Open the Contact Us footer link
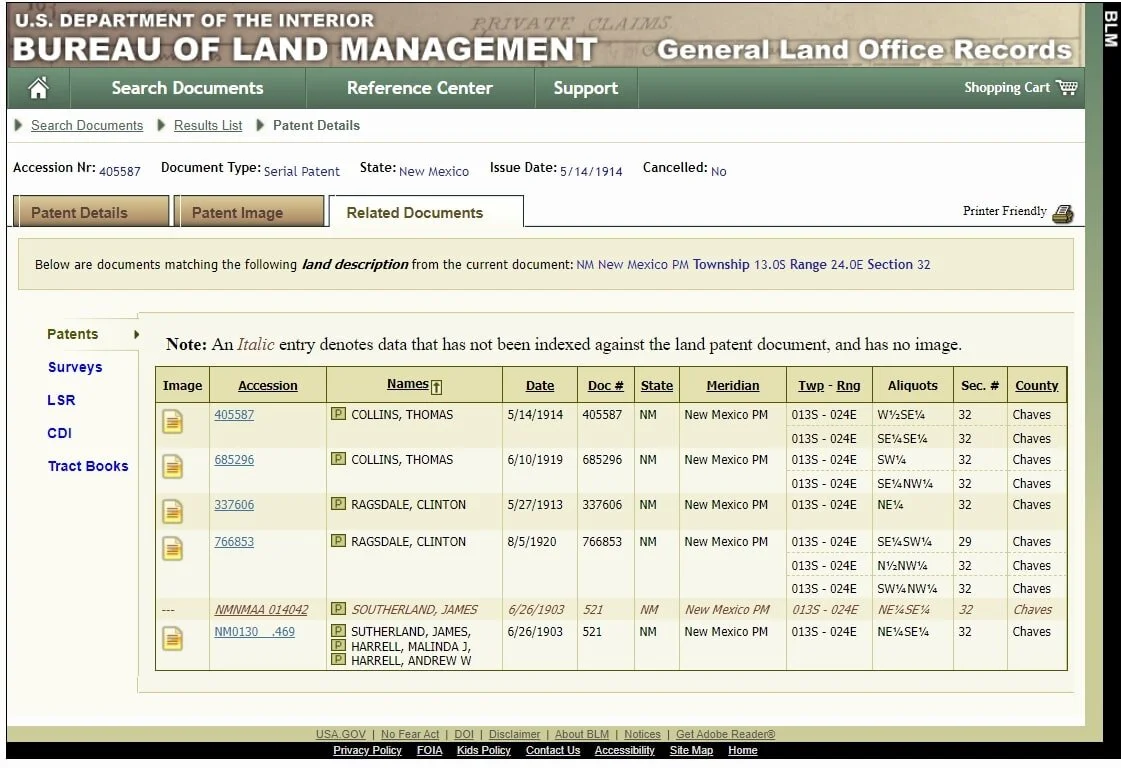 553,750
